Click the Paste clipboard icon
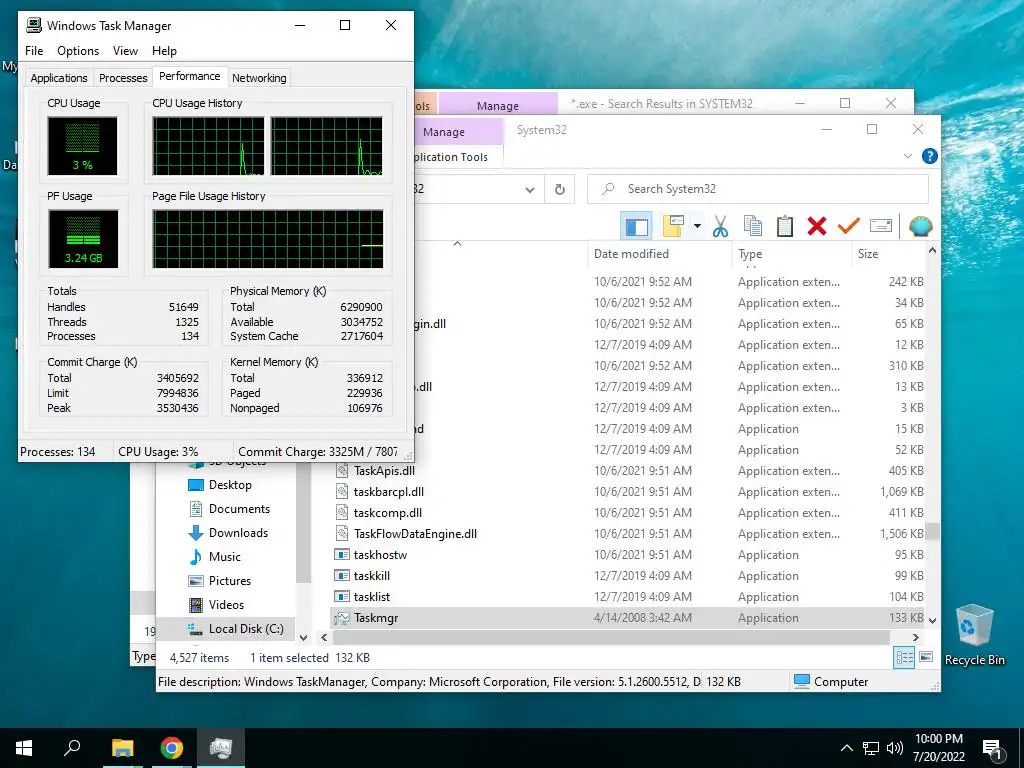Screen dimensions: 1024x768 (x=784, y=226)
